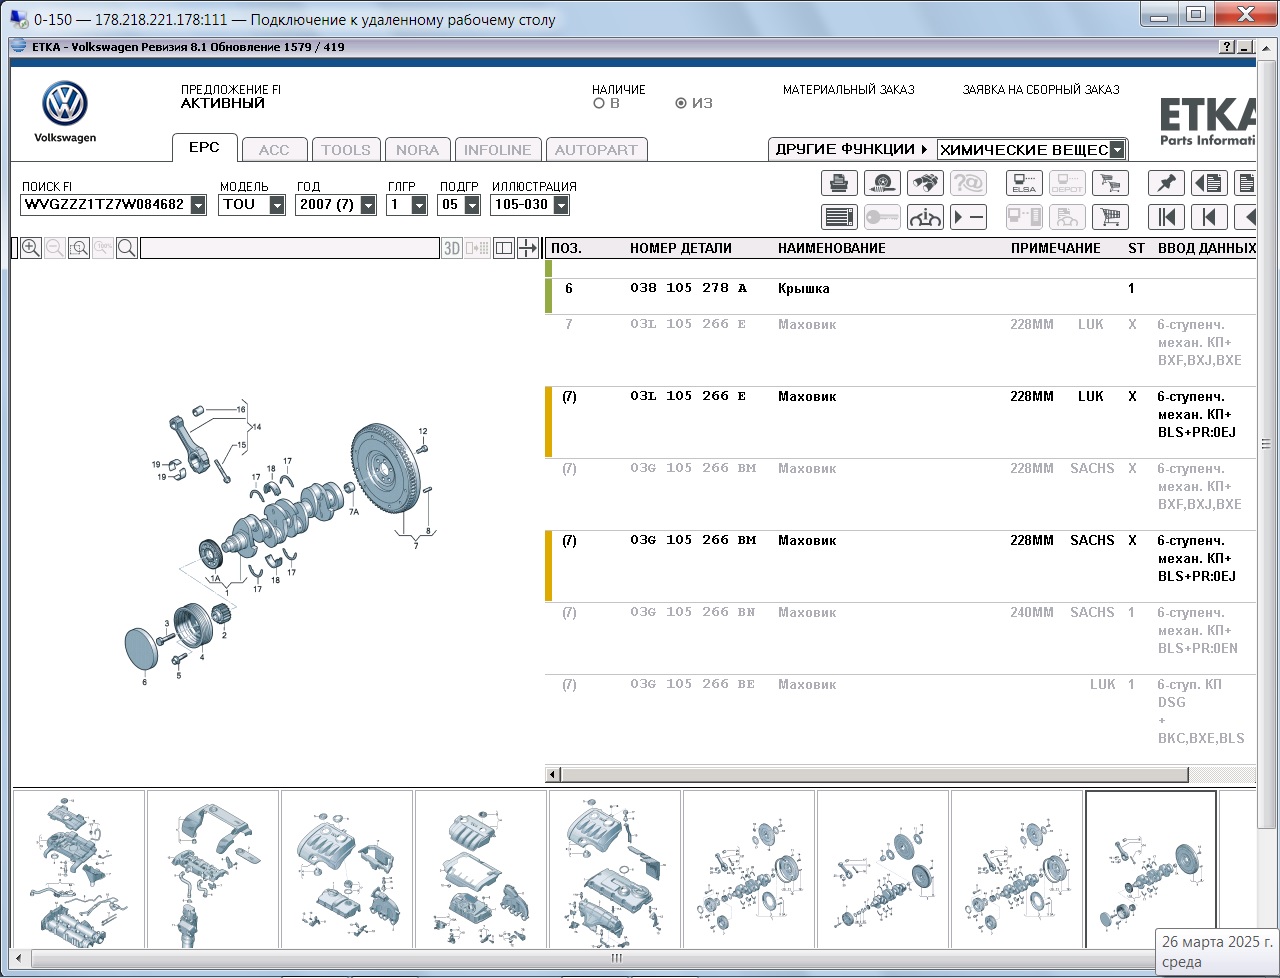Select the zoom-to-area magnifier tool
Screen dimensions: 1280x978
tap(79, 248)
